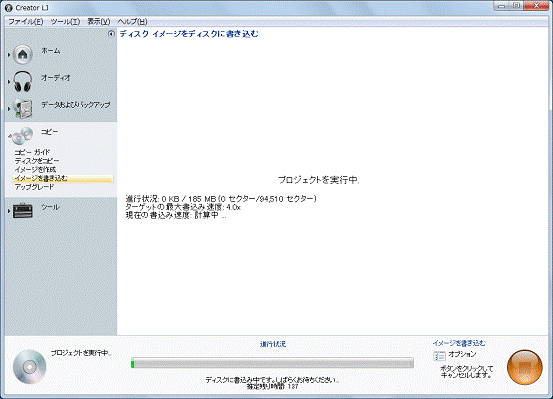Click the headphones Audio icon
Image resolution: width=553 pixels, height=399 pixels.
pos(23,81)
